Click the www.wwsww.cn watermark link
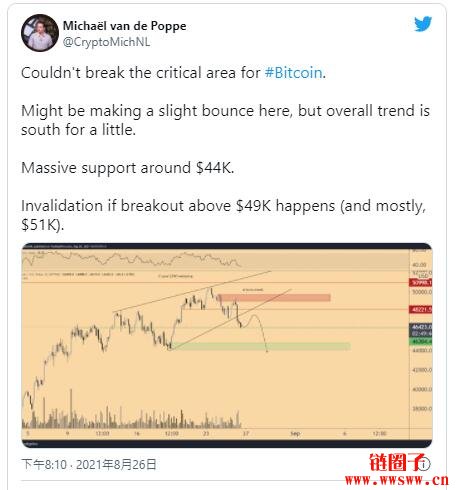 (397, 480)
